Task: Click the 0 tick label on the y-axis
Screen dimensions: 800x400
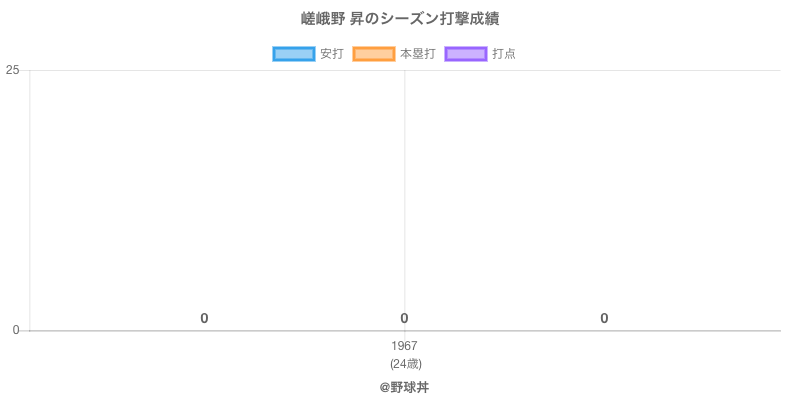Action: [16, 330]
